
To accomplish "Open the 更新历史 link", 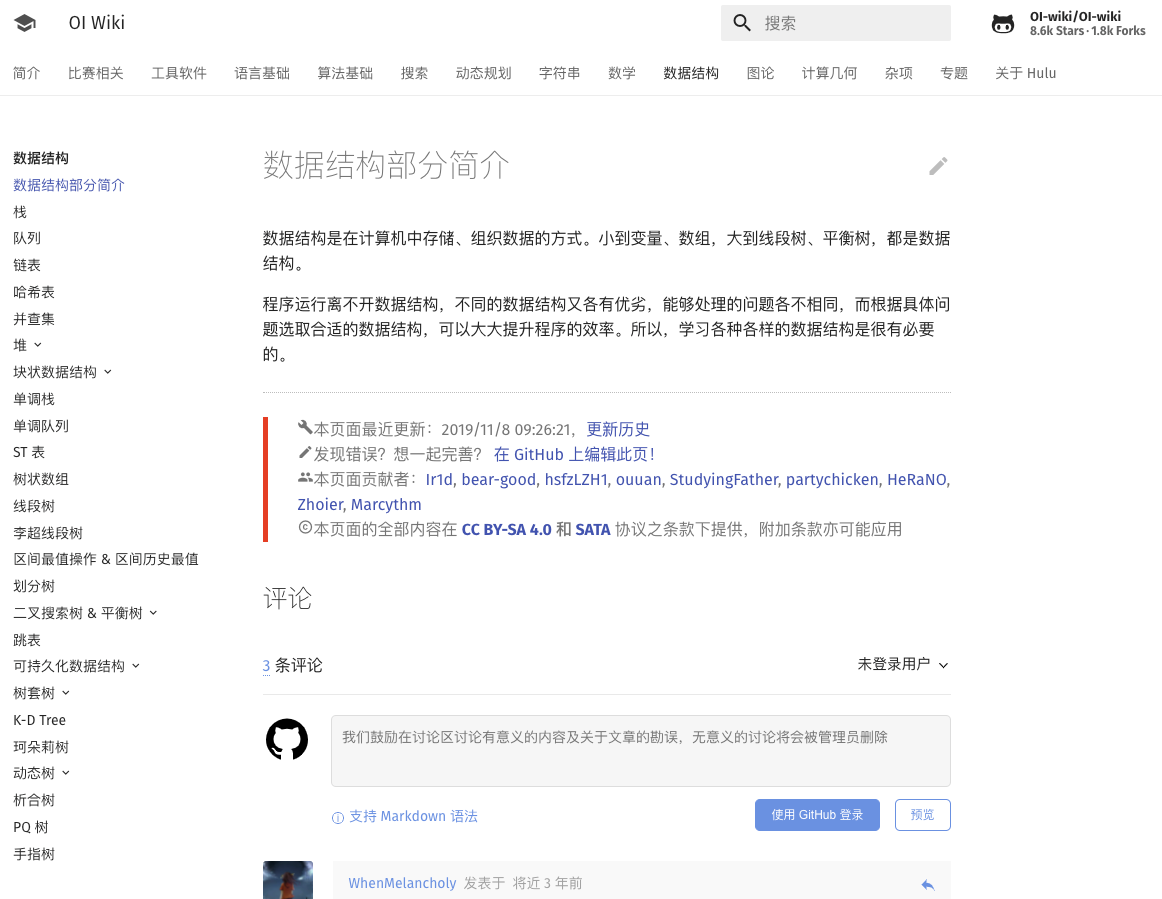I will point(618,429).
